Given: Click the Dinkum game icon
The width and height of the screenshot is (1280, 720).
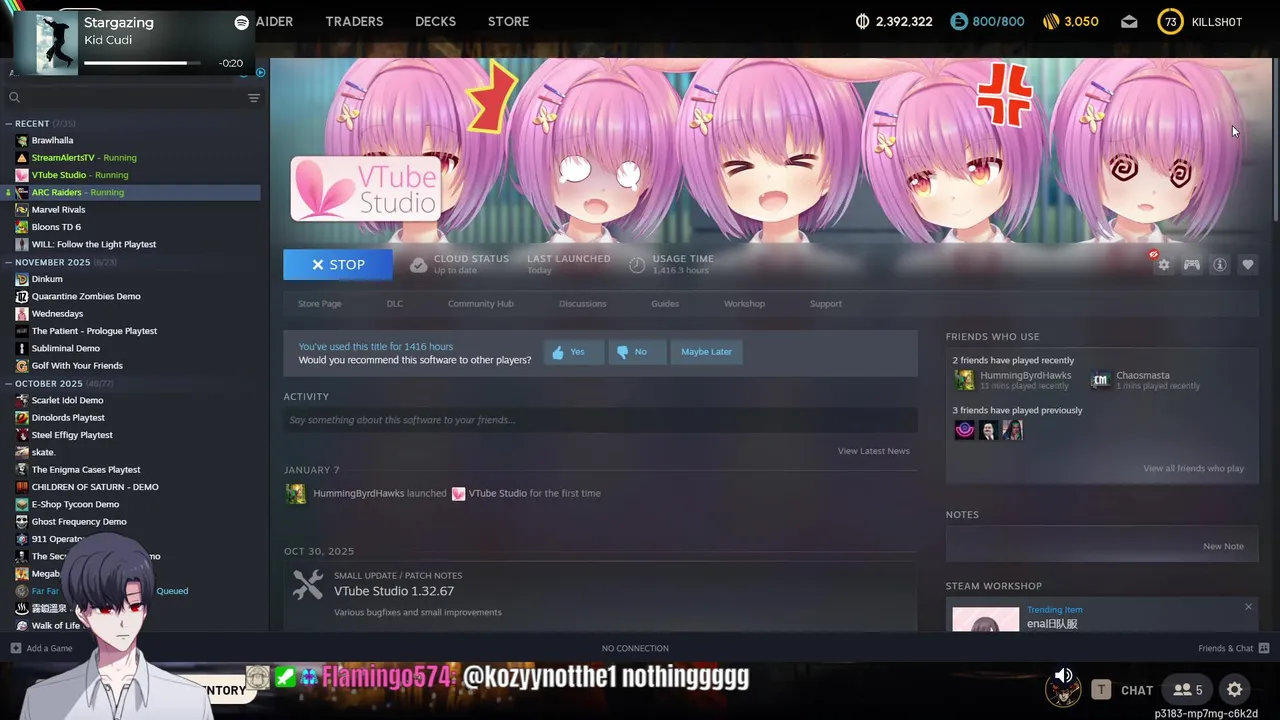Looking at the screenshot, I should [x=22, y=279].
